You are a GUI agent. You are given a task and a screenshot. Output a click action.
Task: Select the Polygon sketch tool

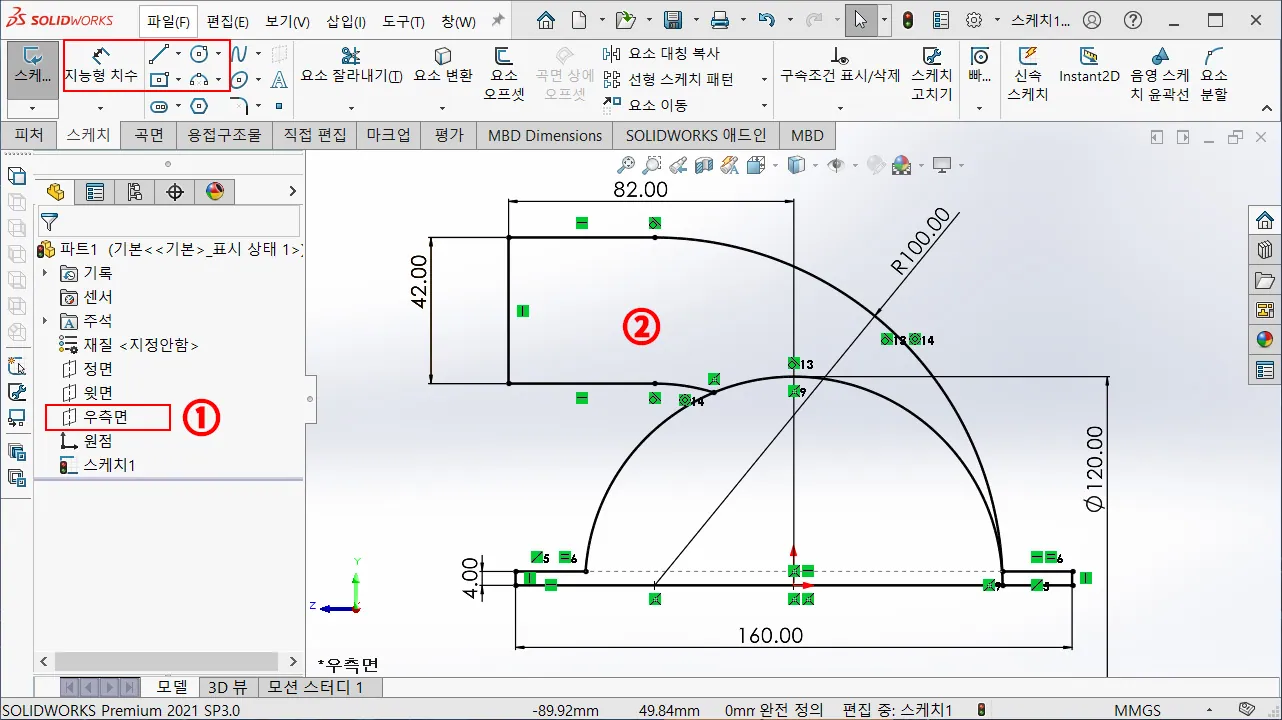pos(199,105)
